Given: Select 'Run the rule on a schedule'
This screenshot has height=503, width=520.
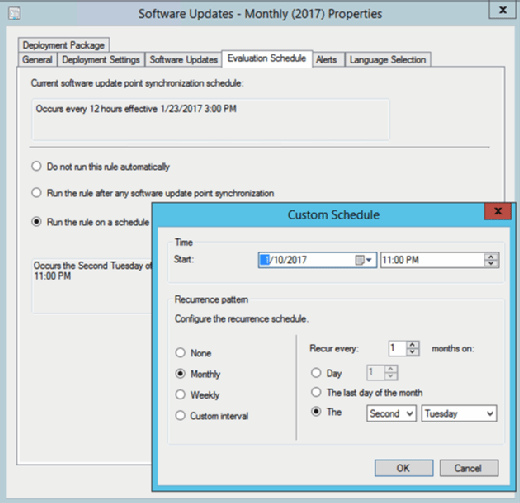Looking at the screenshot, I should coord(90,222).
